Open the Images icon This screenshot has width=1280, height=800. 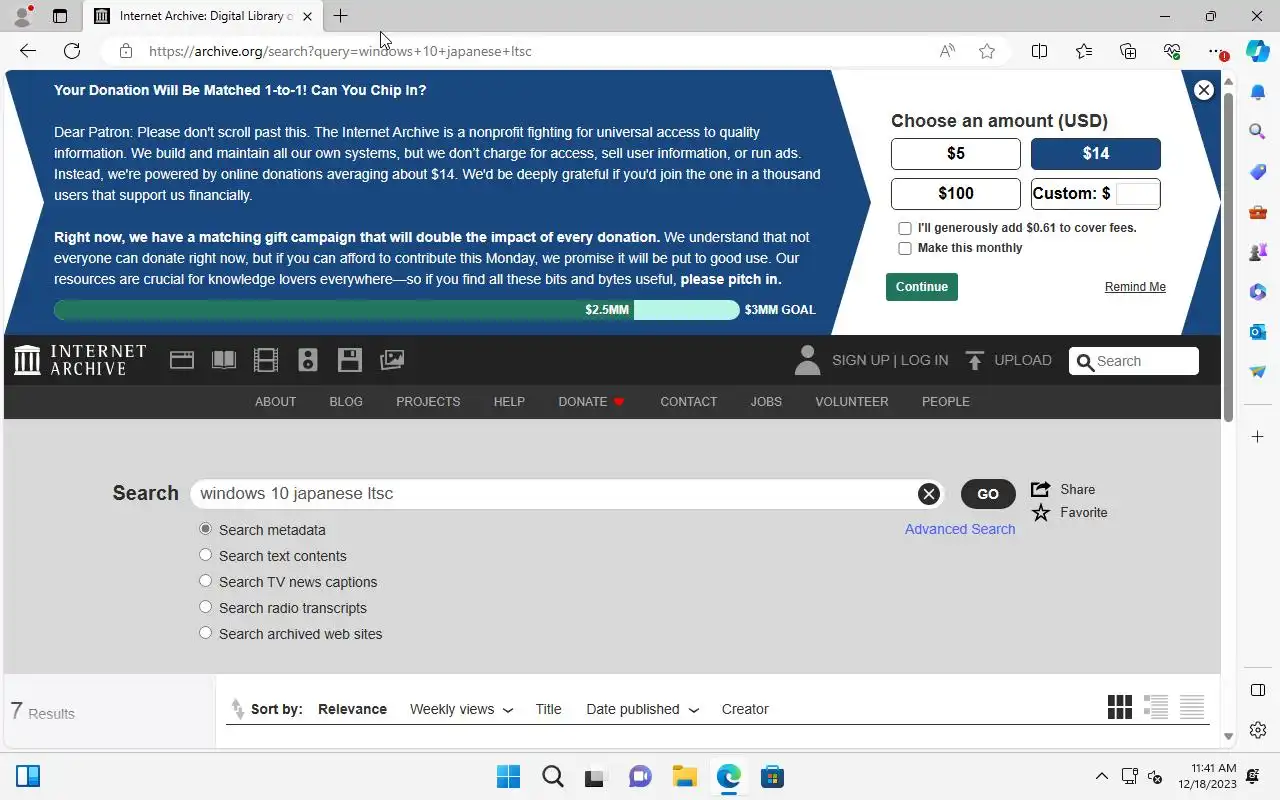point(392,360)
